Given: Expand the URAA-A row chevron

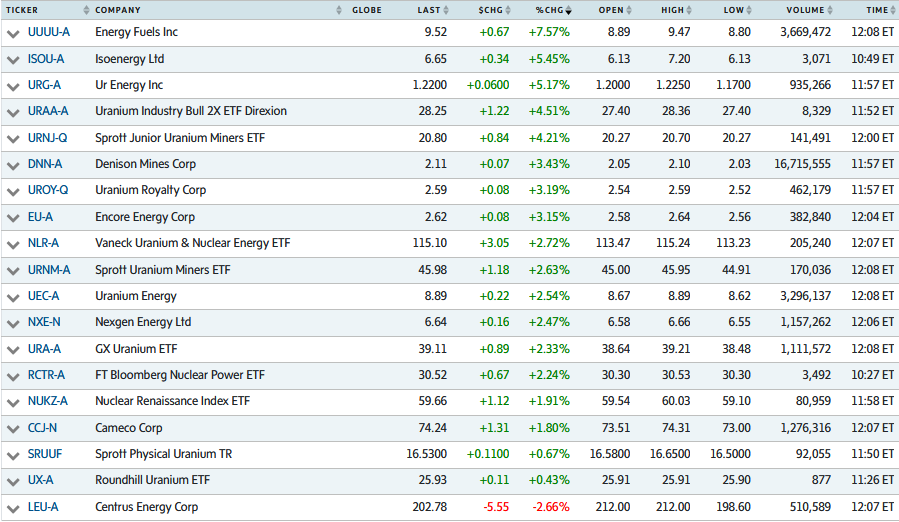Looking at the screenshot, I should click(13, 113).
